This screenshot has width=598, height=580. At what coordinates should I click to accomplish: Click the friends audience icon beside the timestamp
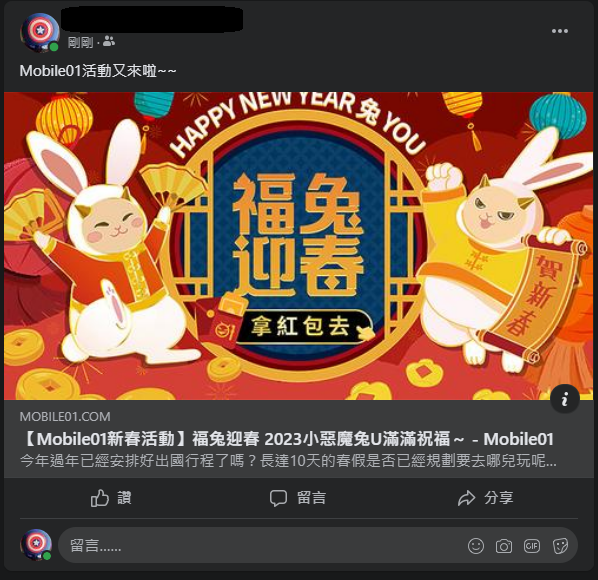pyautogui.click(x=109, y=41)
